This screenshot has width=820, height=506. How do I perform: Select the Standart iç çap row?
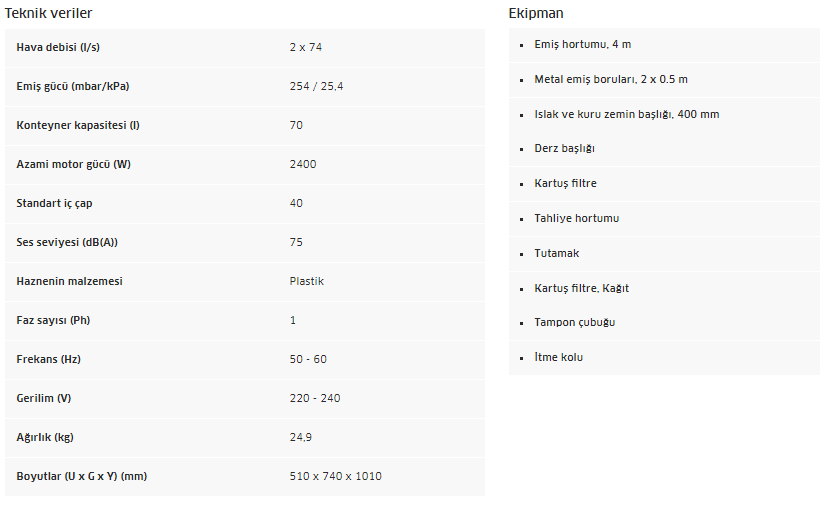coord(245,203)
